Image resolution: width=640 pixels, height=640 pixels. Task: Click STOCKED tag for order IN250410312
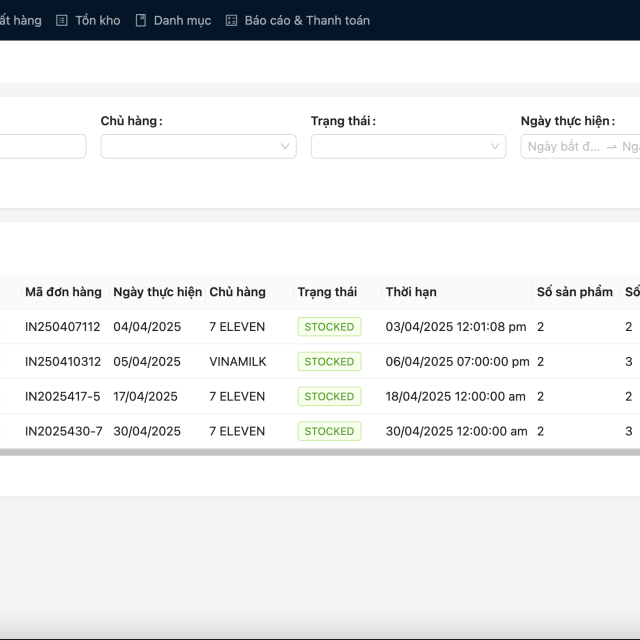pyautogui.click(x=329, y=361)
